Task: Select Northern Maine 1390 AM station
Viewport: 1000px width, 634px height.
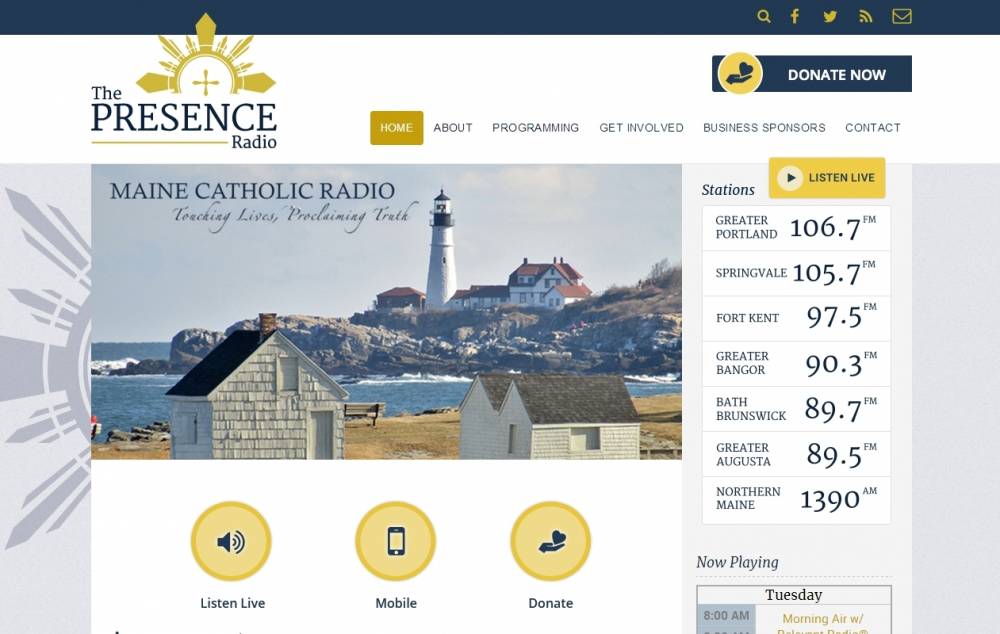Action: 796,500
